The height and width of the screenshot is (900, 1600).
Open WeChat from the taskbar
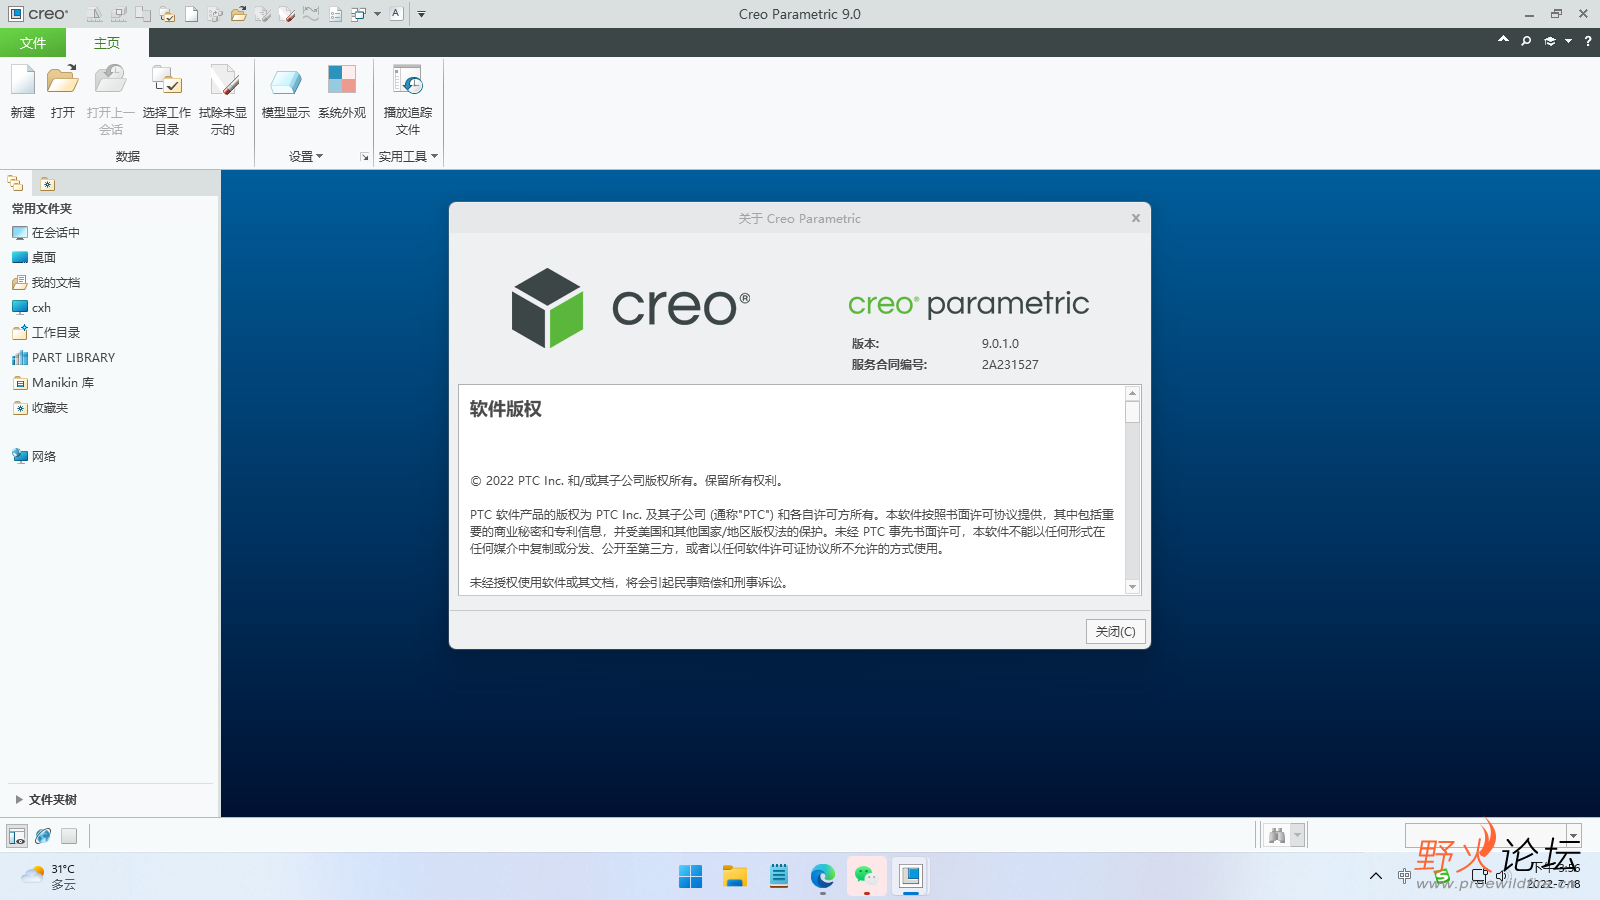click(866, 877)
